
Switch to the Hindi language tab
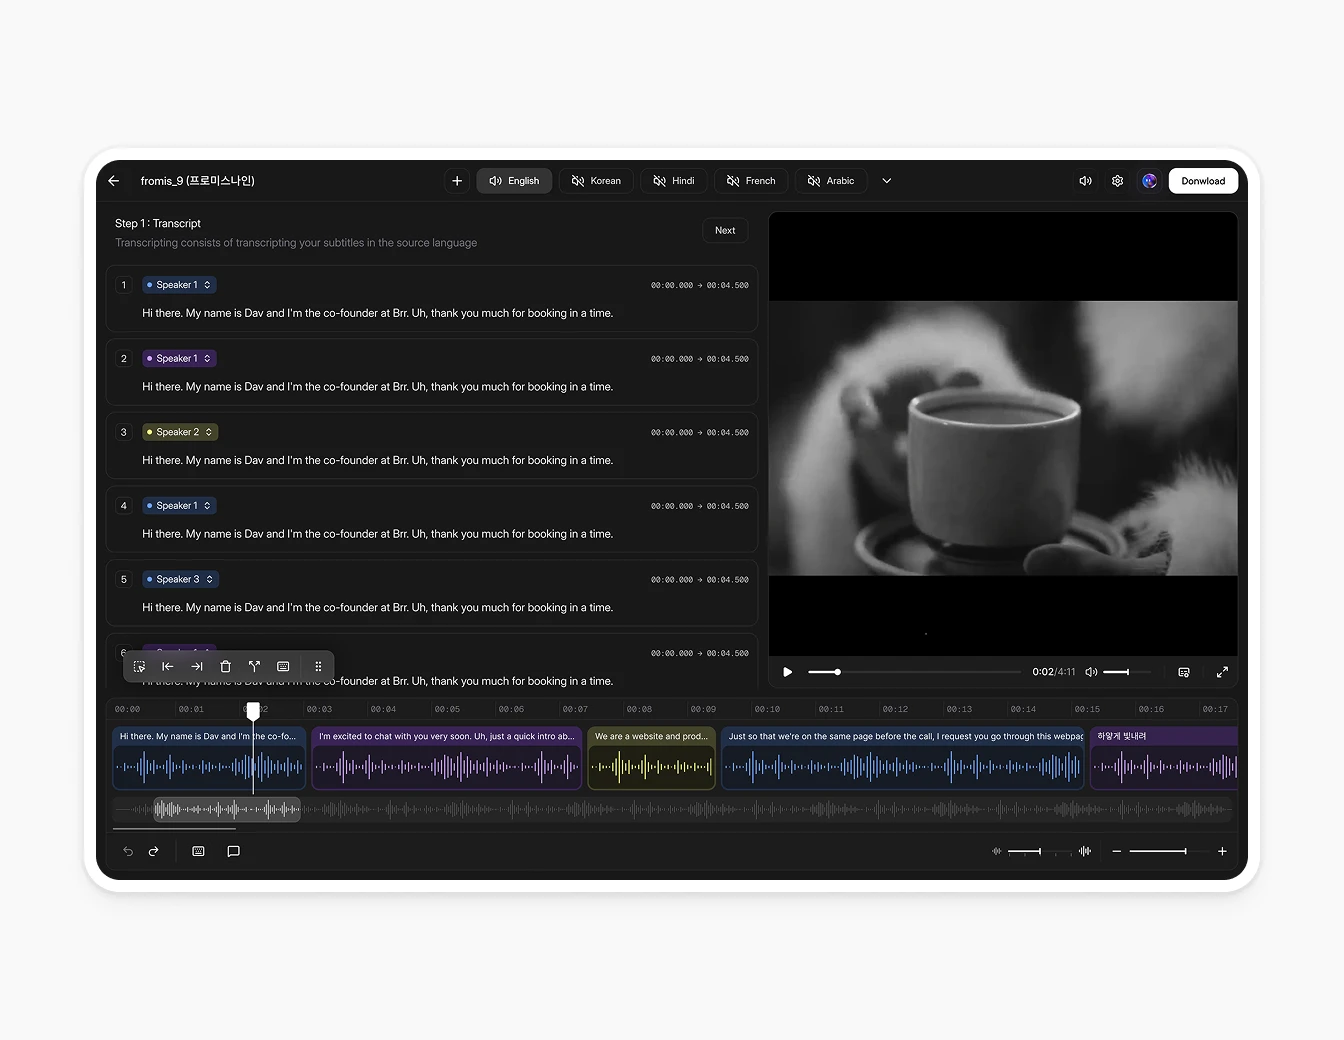coord(673,180)
